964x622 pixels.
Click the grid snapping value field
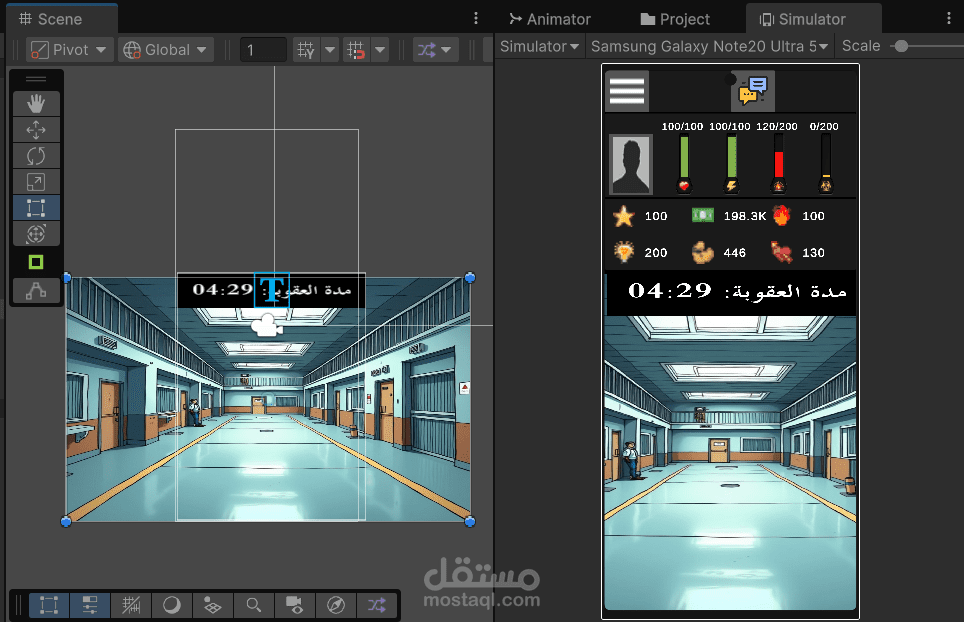263,50
